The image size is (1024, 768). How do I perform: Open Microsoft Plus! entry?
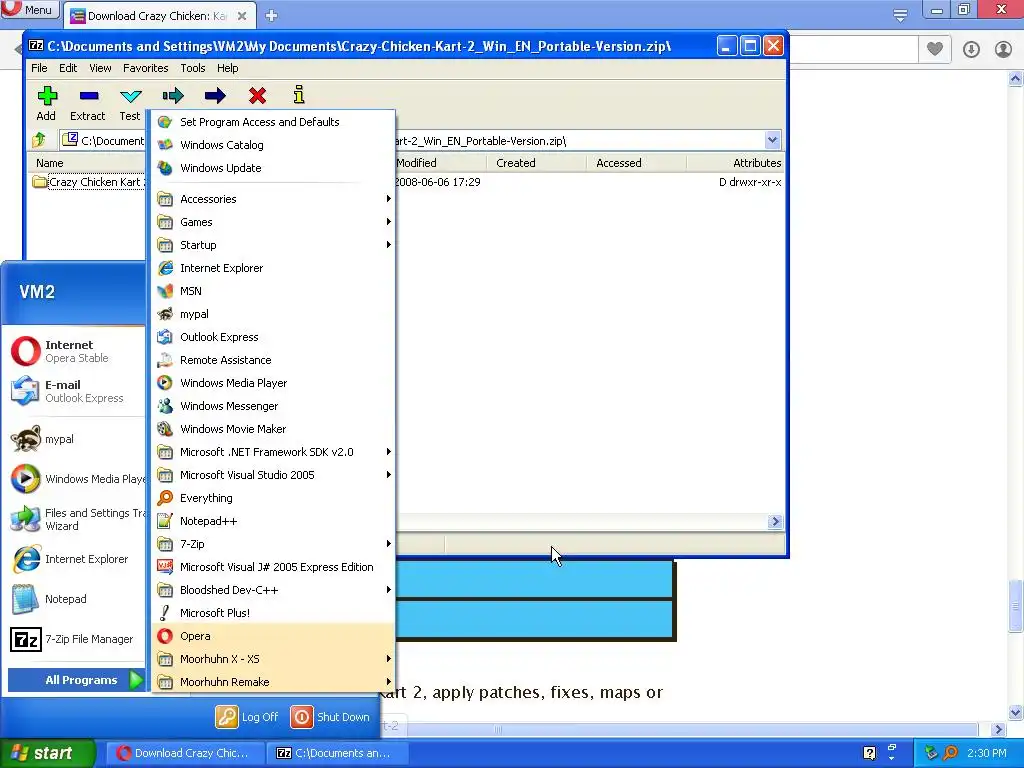273,613
